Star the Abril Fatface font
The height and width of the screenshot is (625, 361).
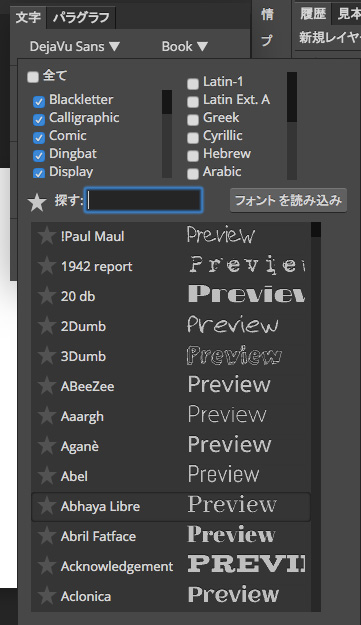[x=46, y=536]
